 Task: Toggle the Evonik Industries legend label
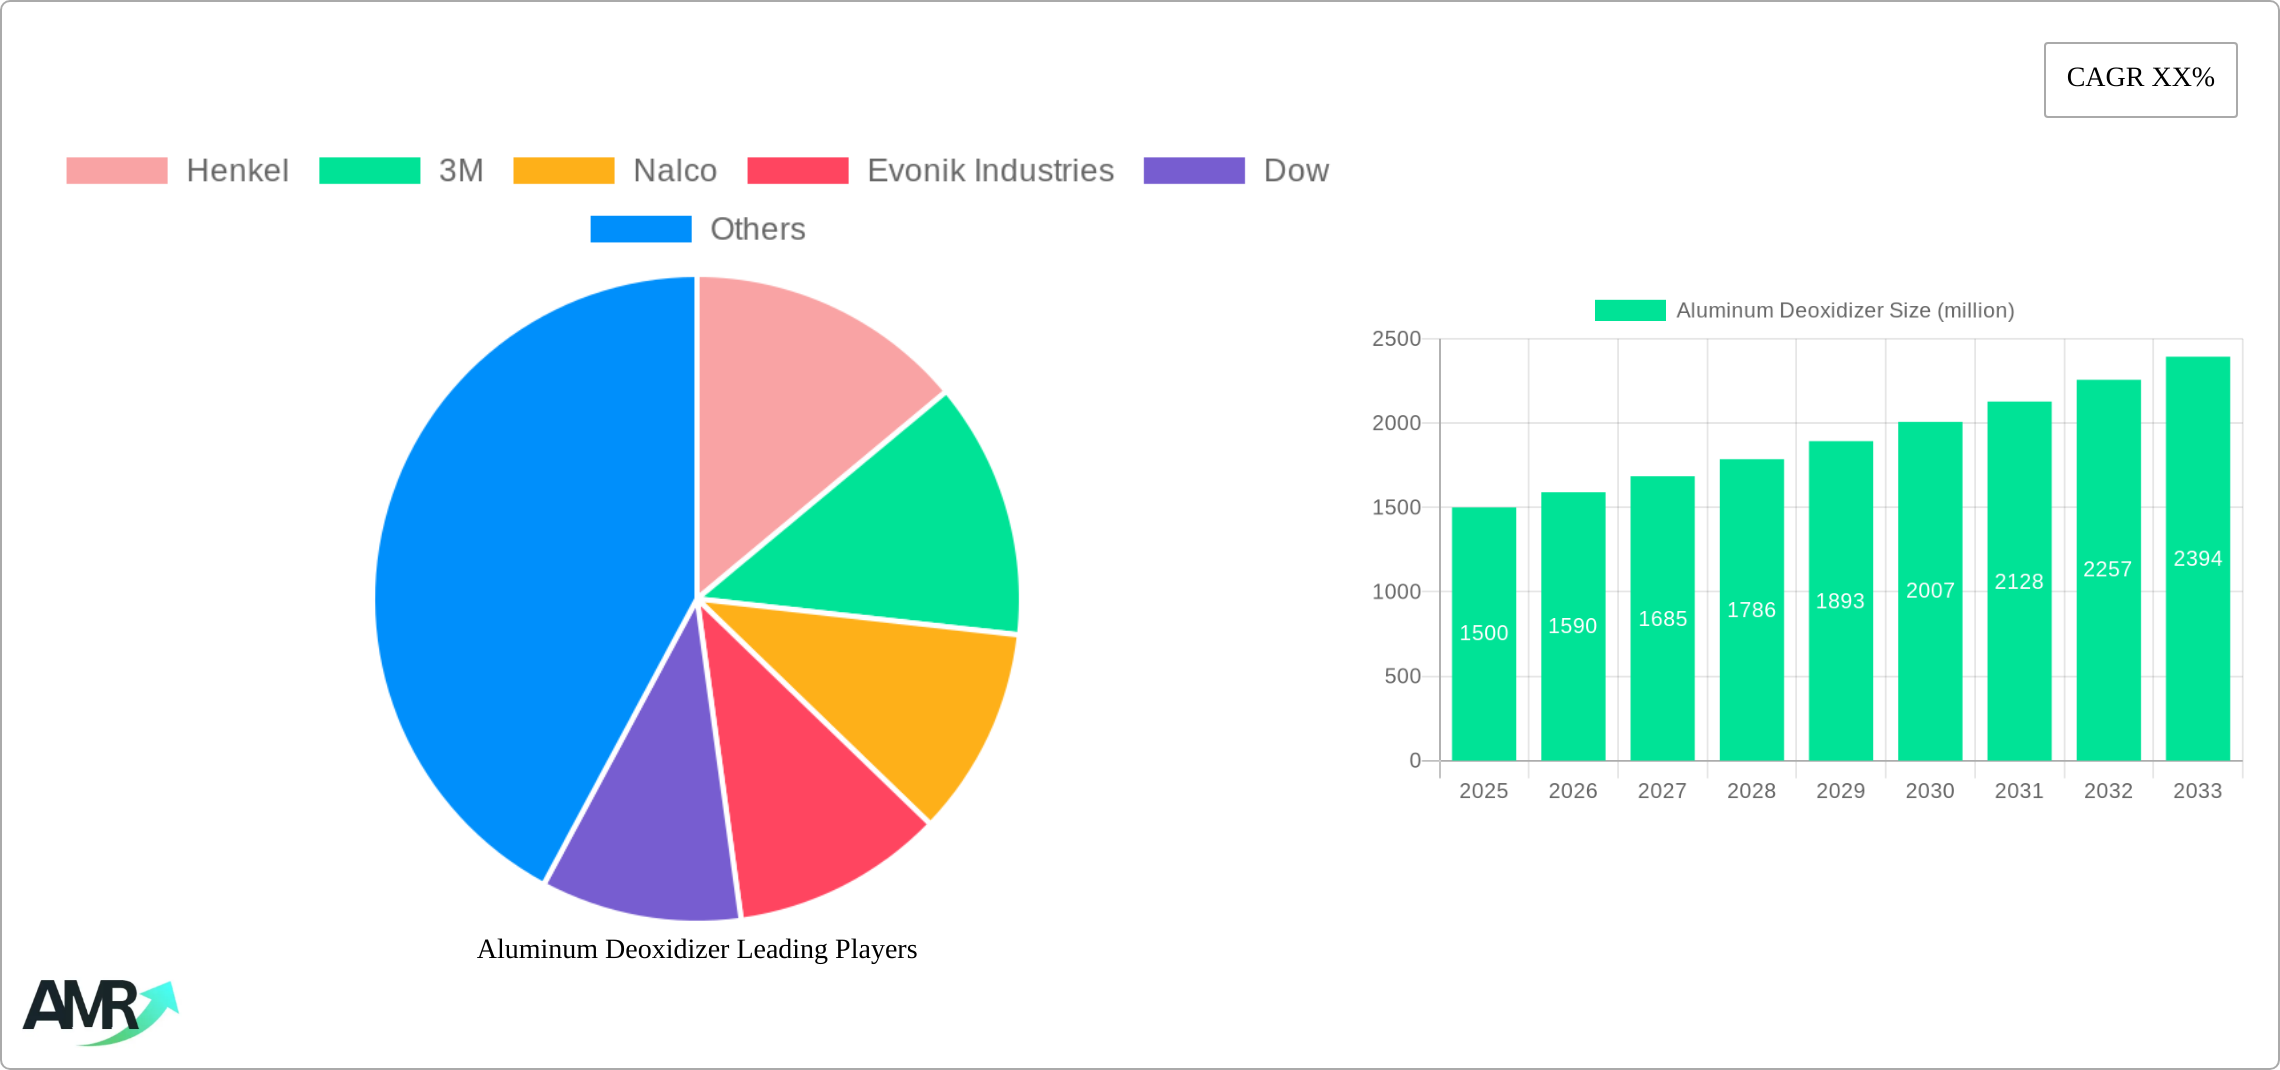pyautogui.click(x=990, y=171)
